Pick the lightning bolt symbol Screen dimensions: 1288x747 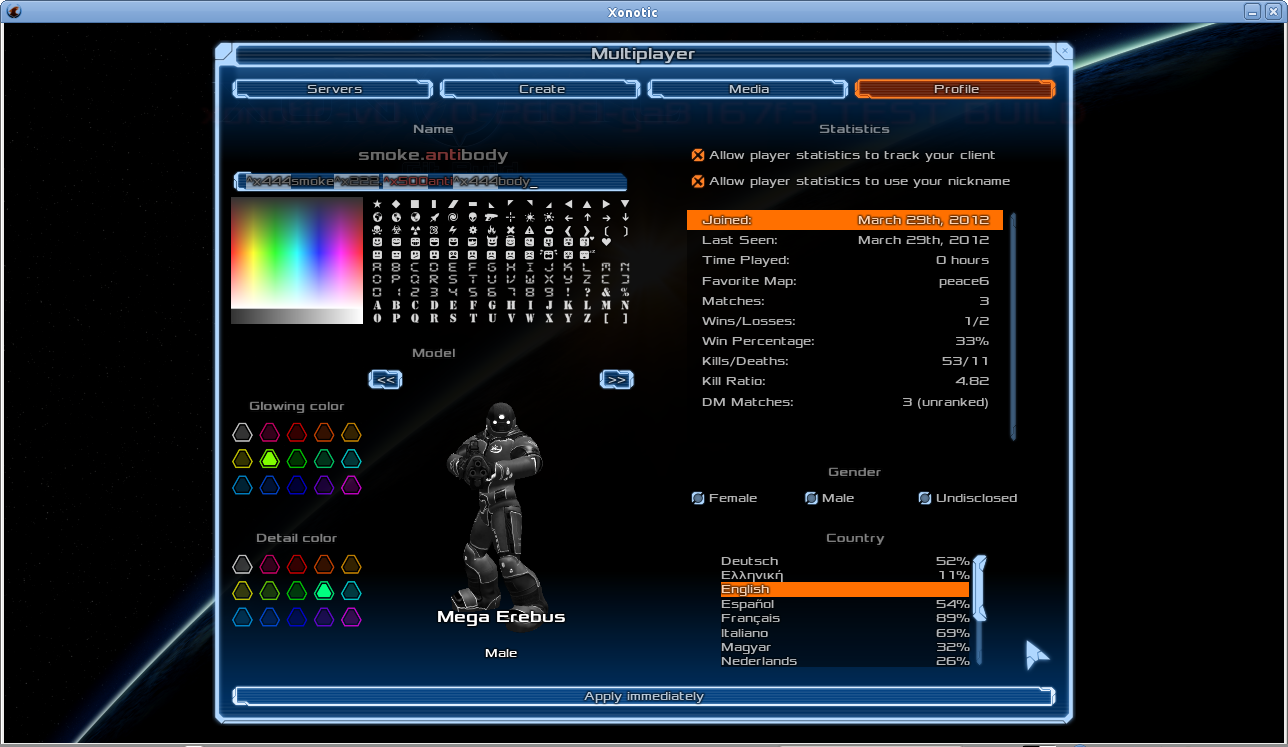[453, 230]
